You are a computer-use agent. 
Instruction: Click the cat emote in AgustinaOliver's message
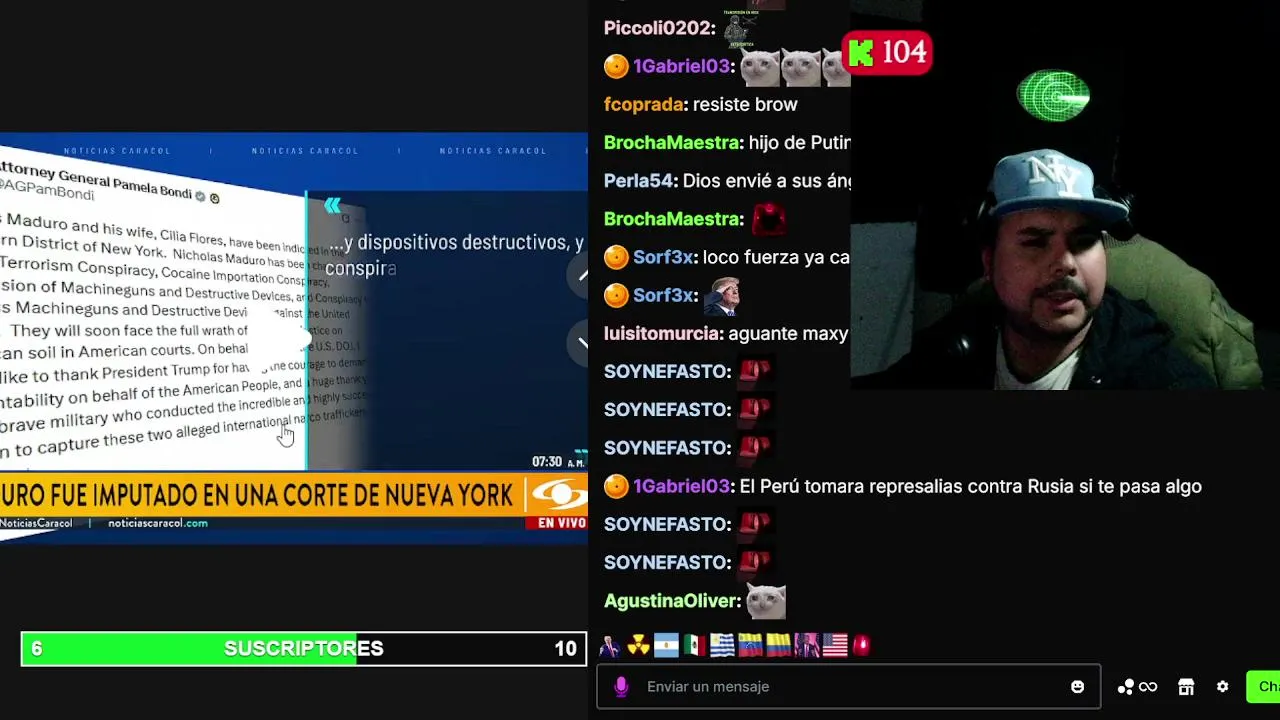(766, 601)
